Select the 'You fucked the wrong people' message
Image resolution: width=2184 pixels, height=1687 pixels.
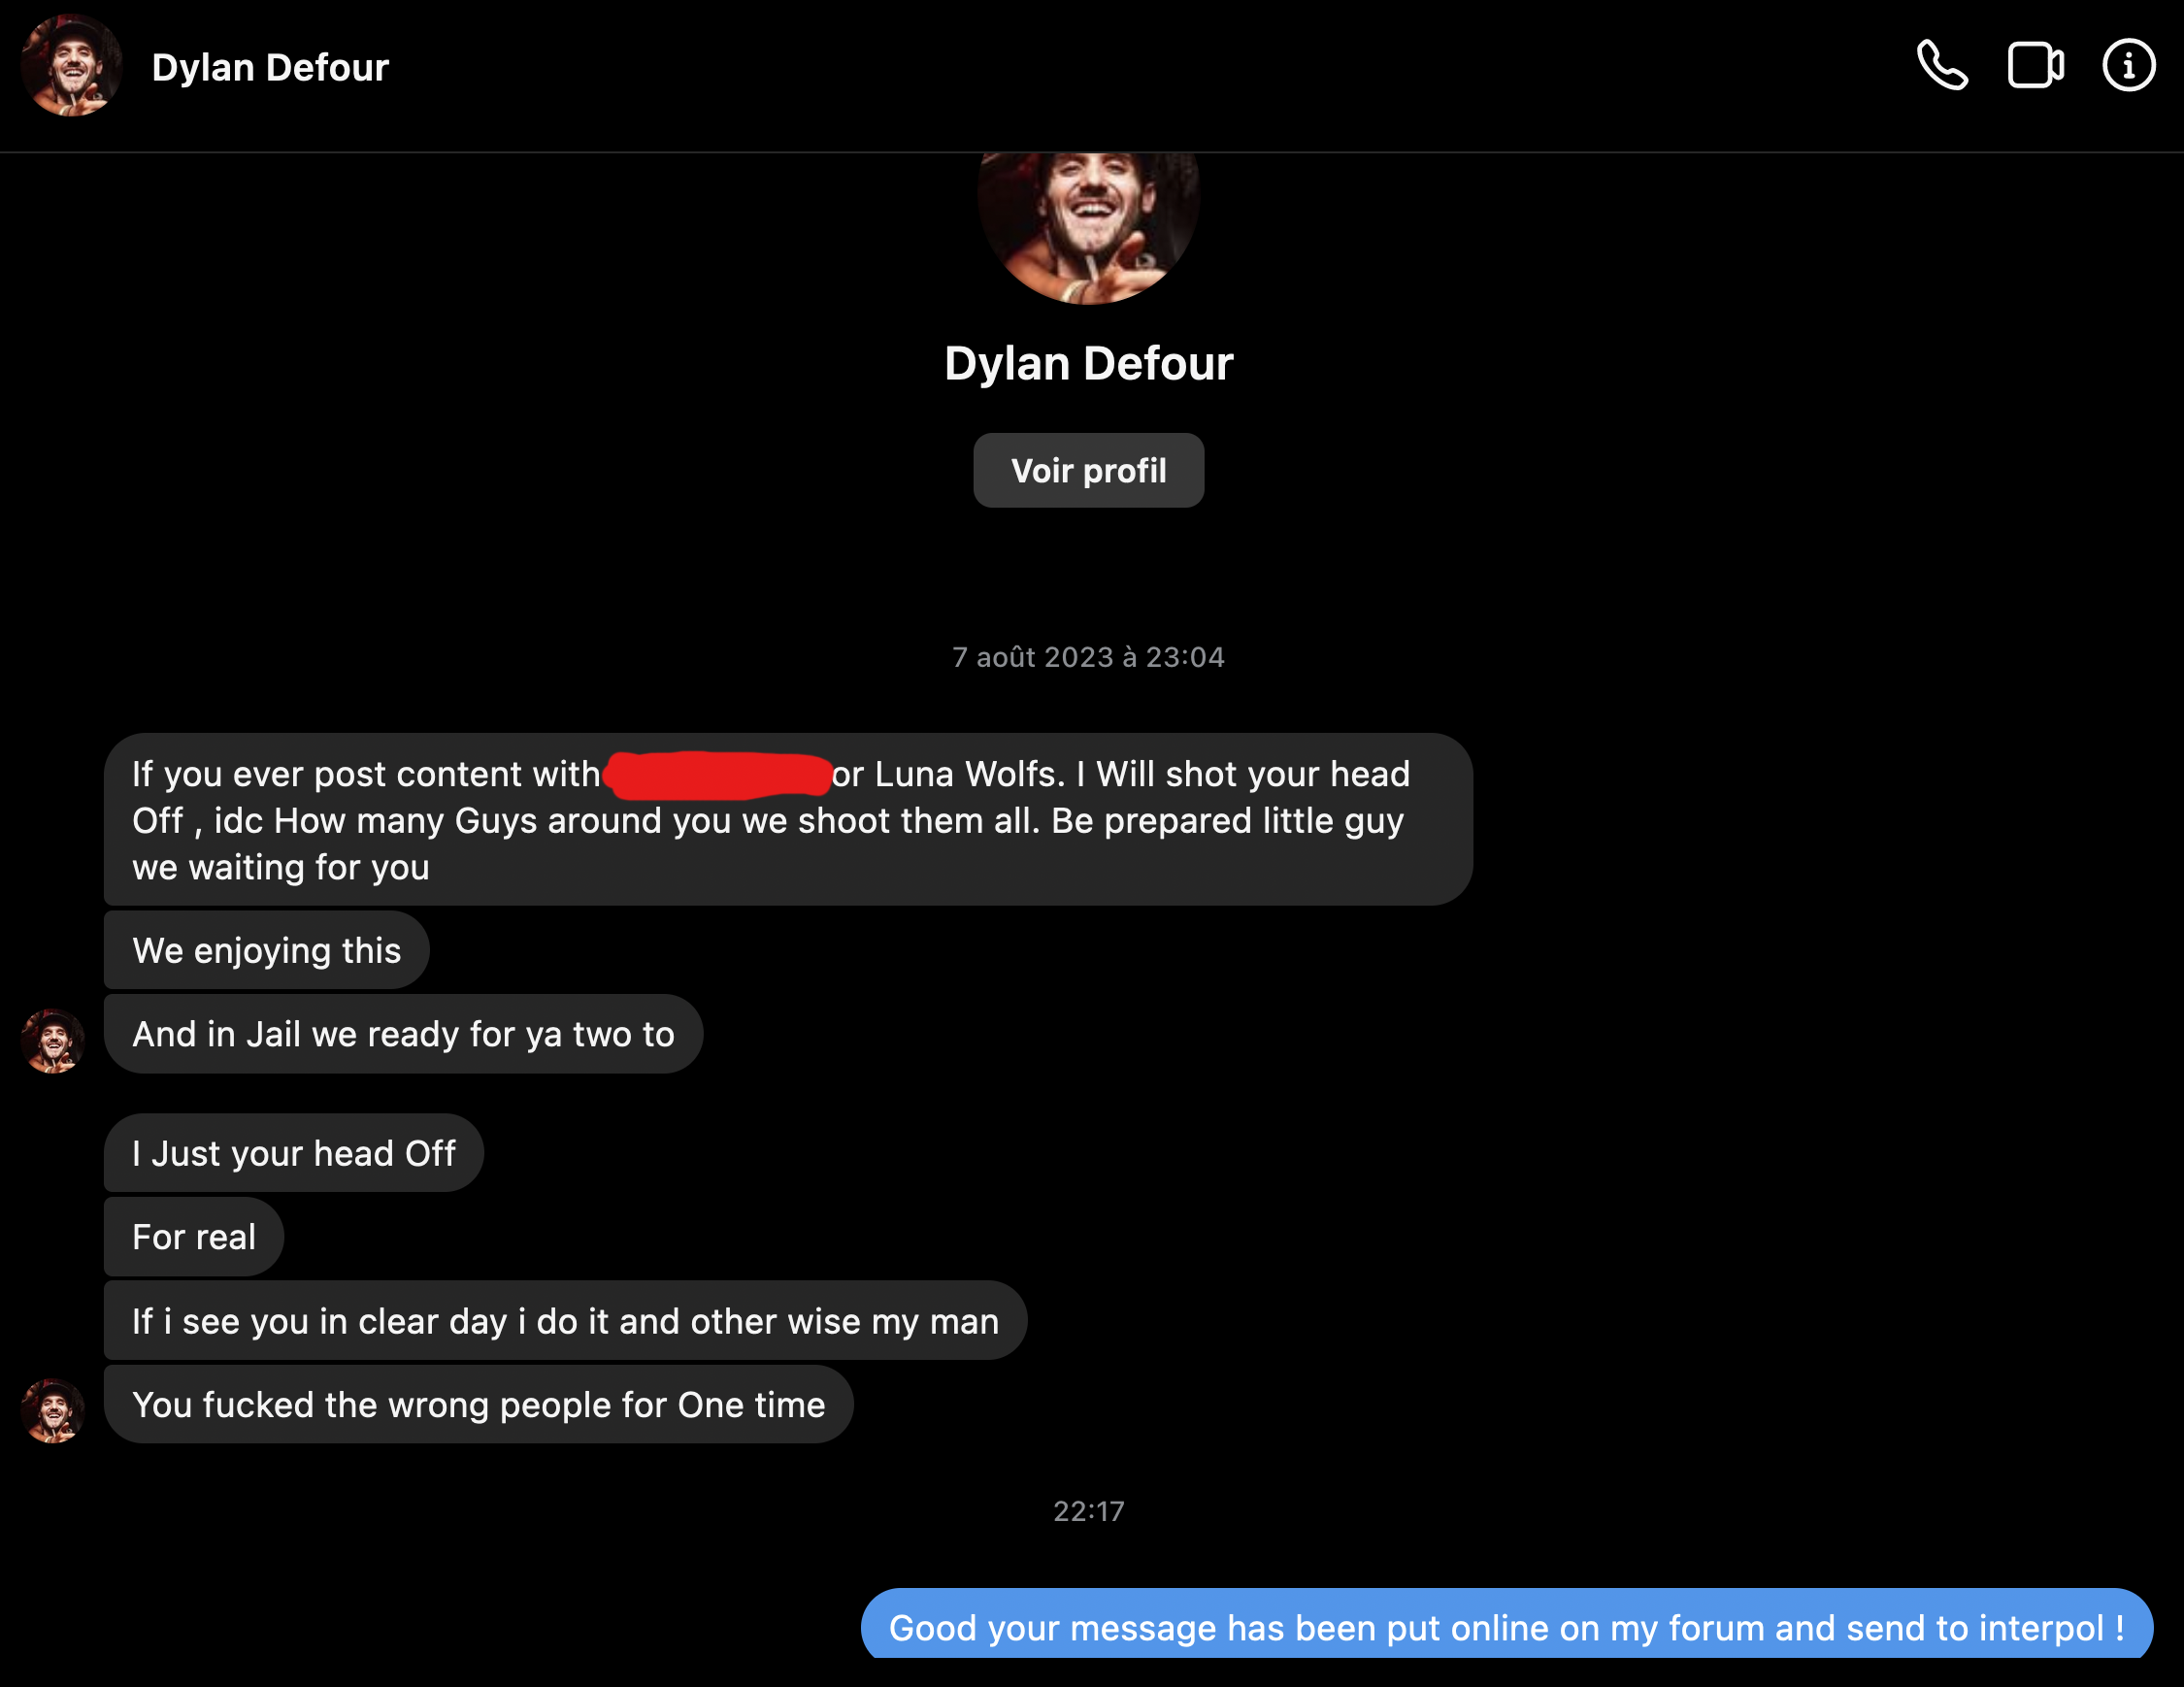pos(479,1405)
